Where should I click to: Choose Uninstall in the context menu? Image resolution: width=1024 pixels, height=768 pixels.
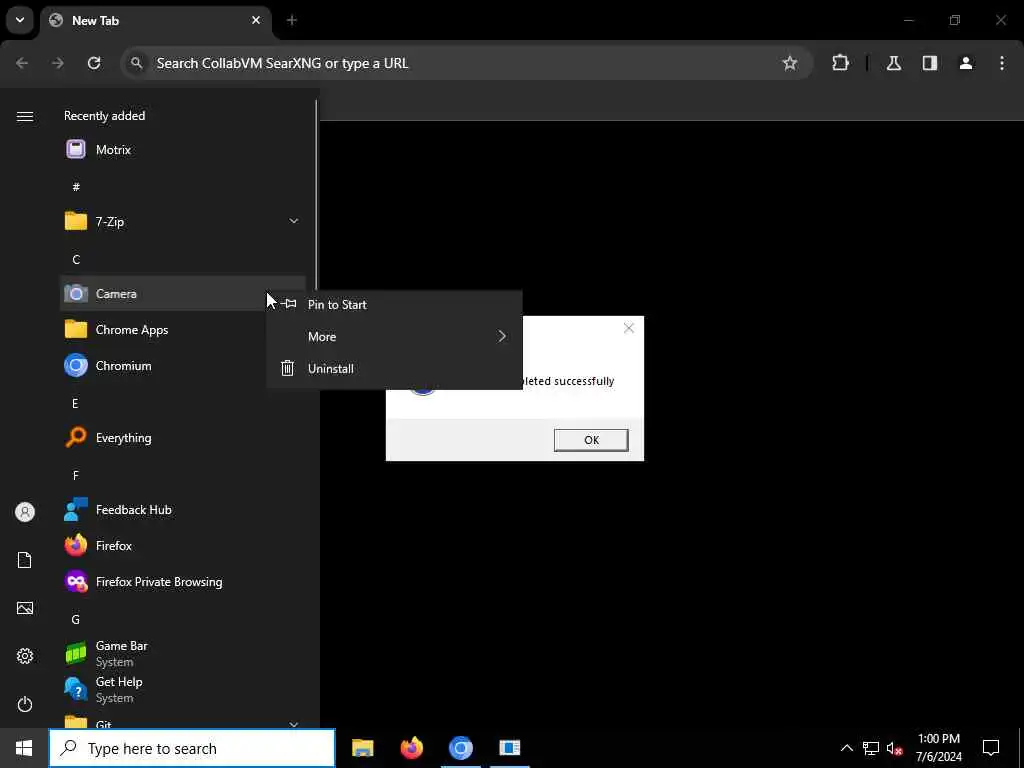point(394,368)
